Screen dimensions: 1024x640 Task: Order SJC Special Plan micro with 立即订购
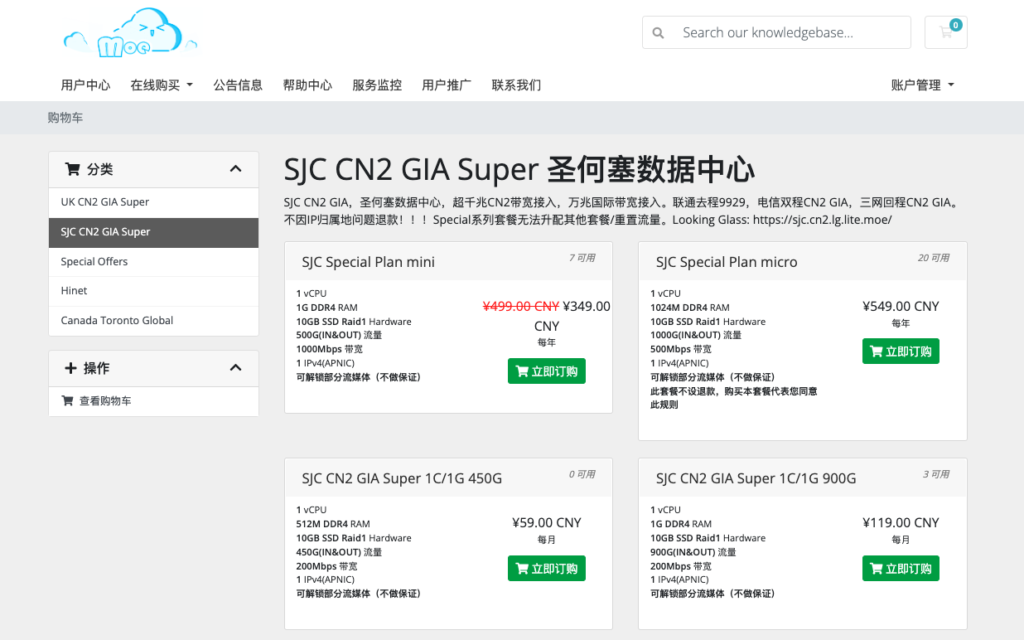pos(901,351)
